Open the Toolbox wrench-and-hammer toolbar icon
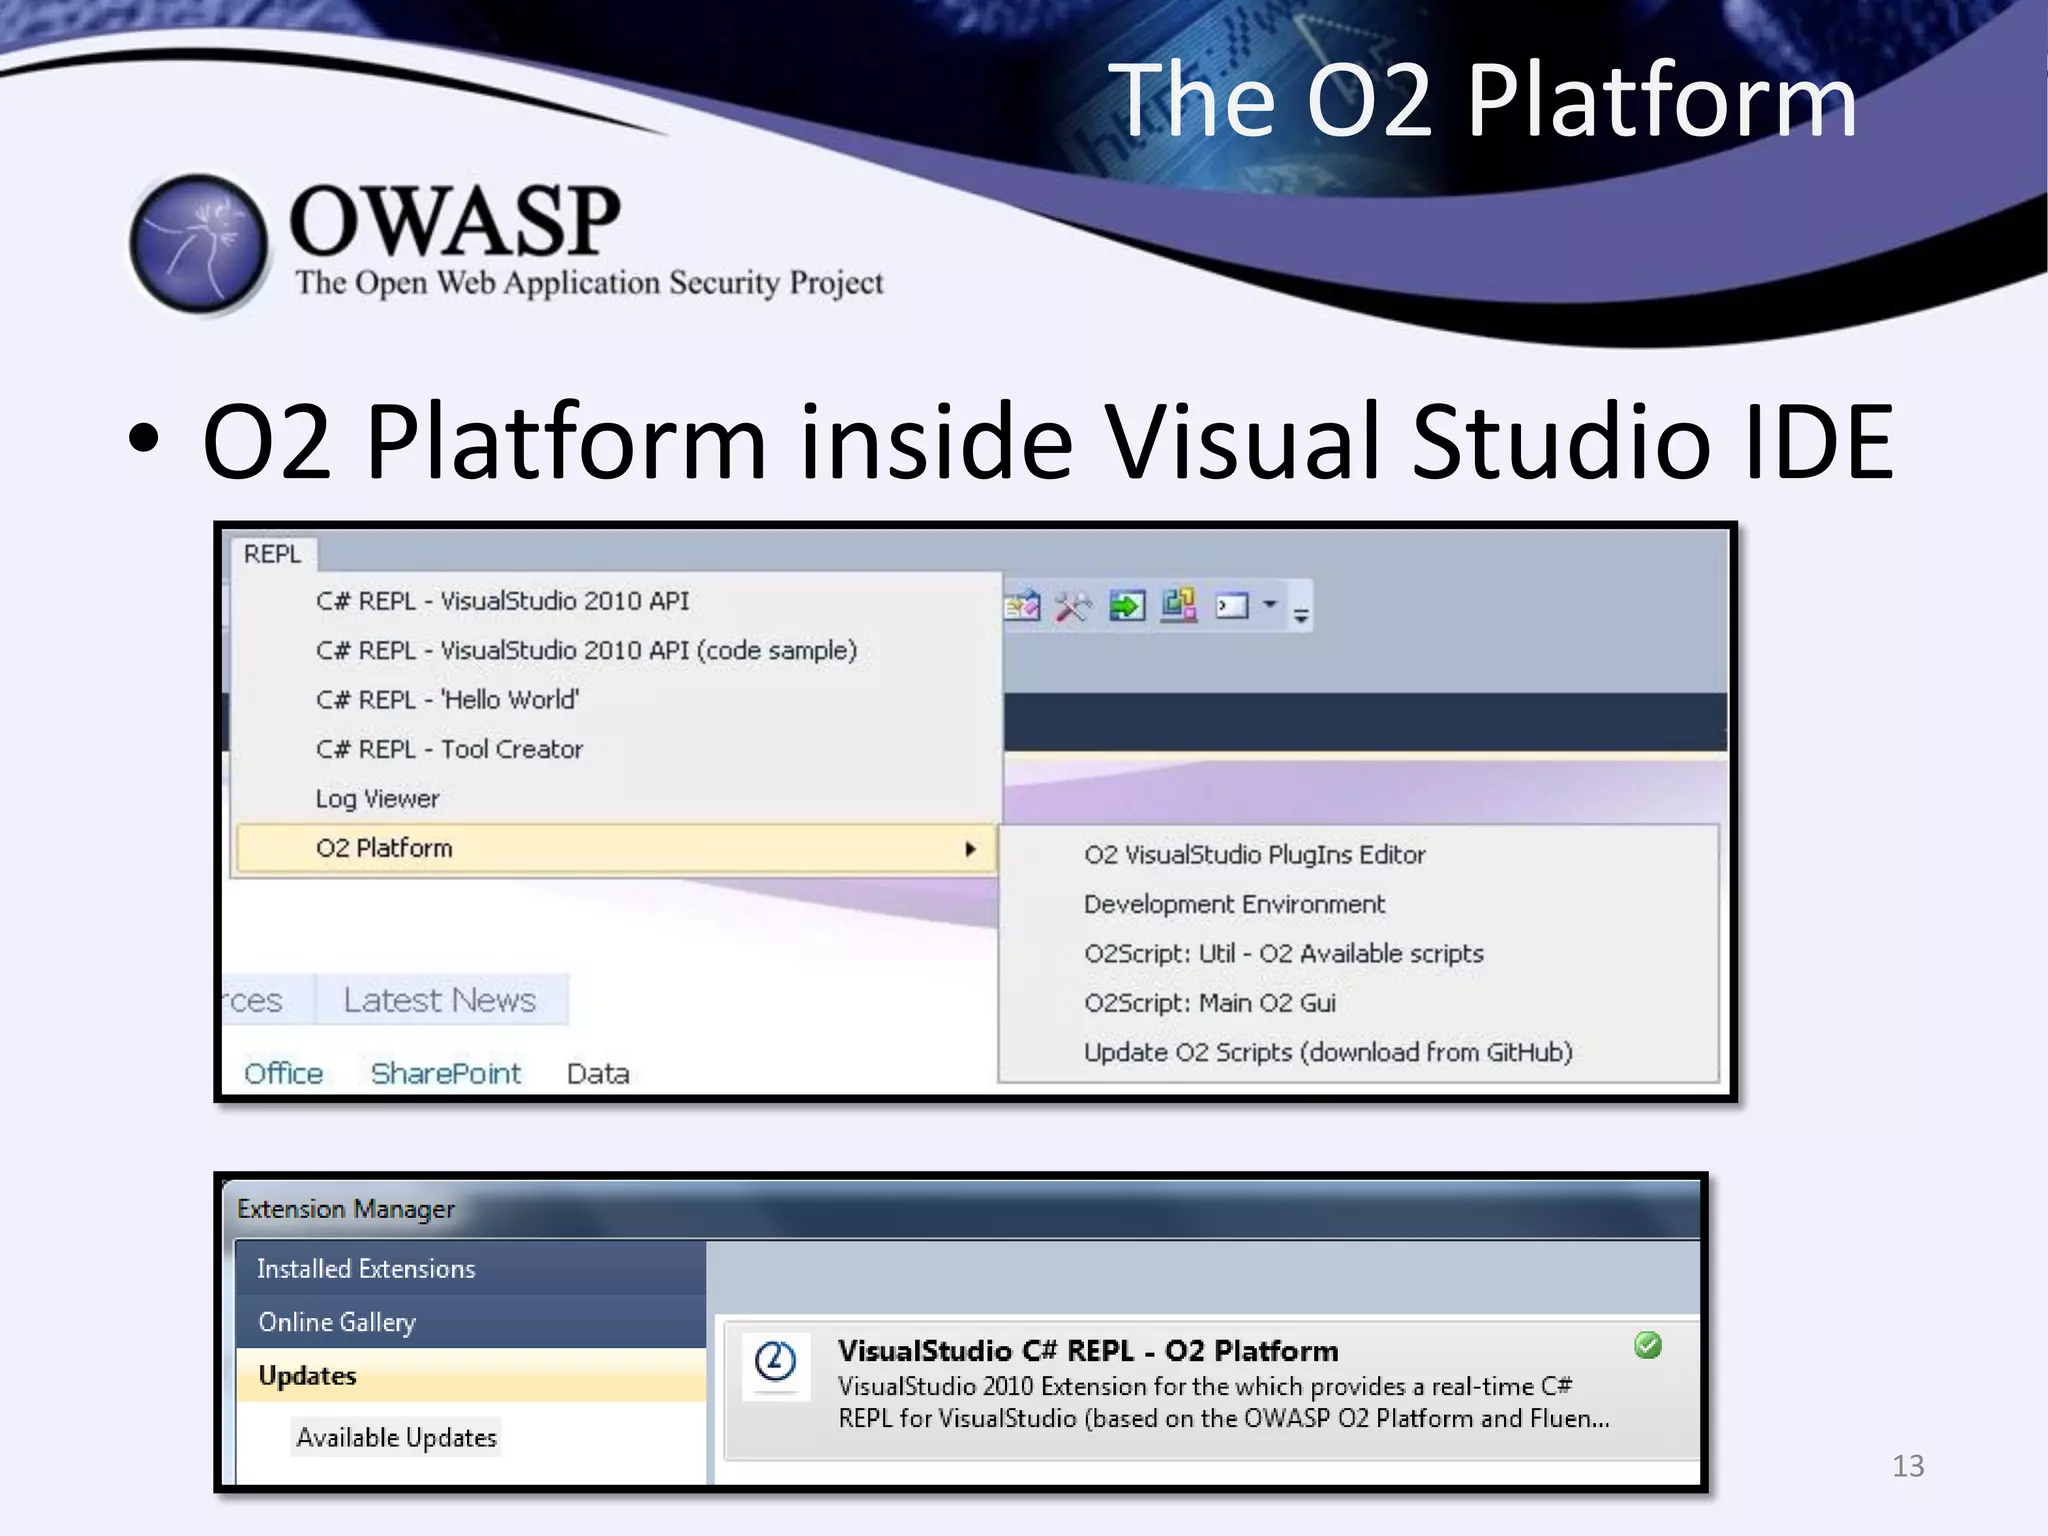 (1073, 606)
